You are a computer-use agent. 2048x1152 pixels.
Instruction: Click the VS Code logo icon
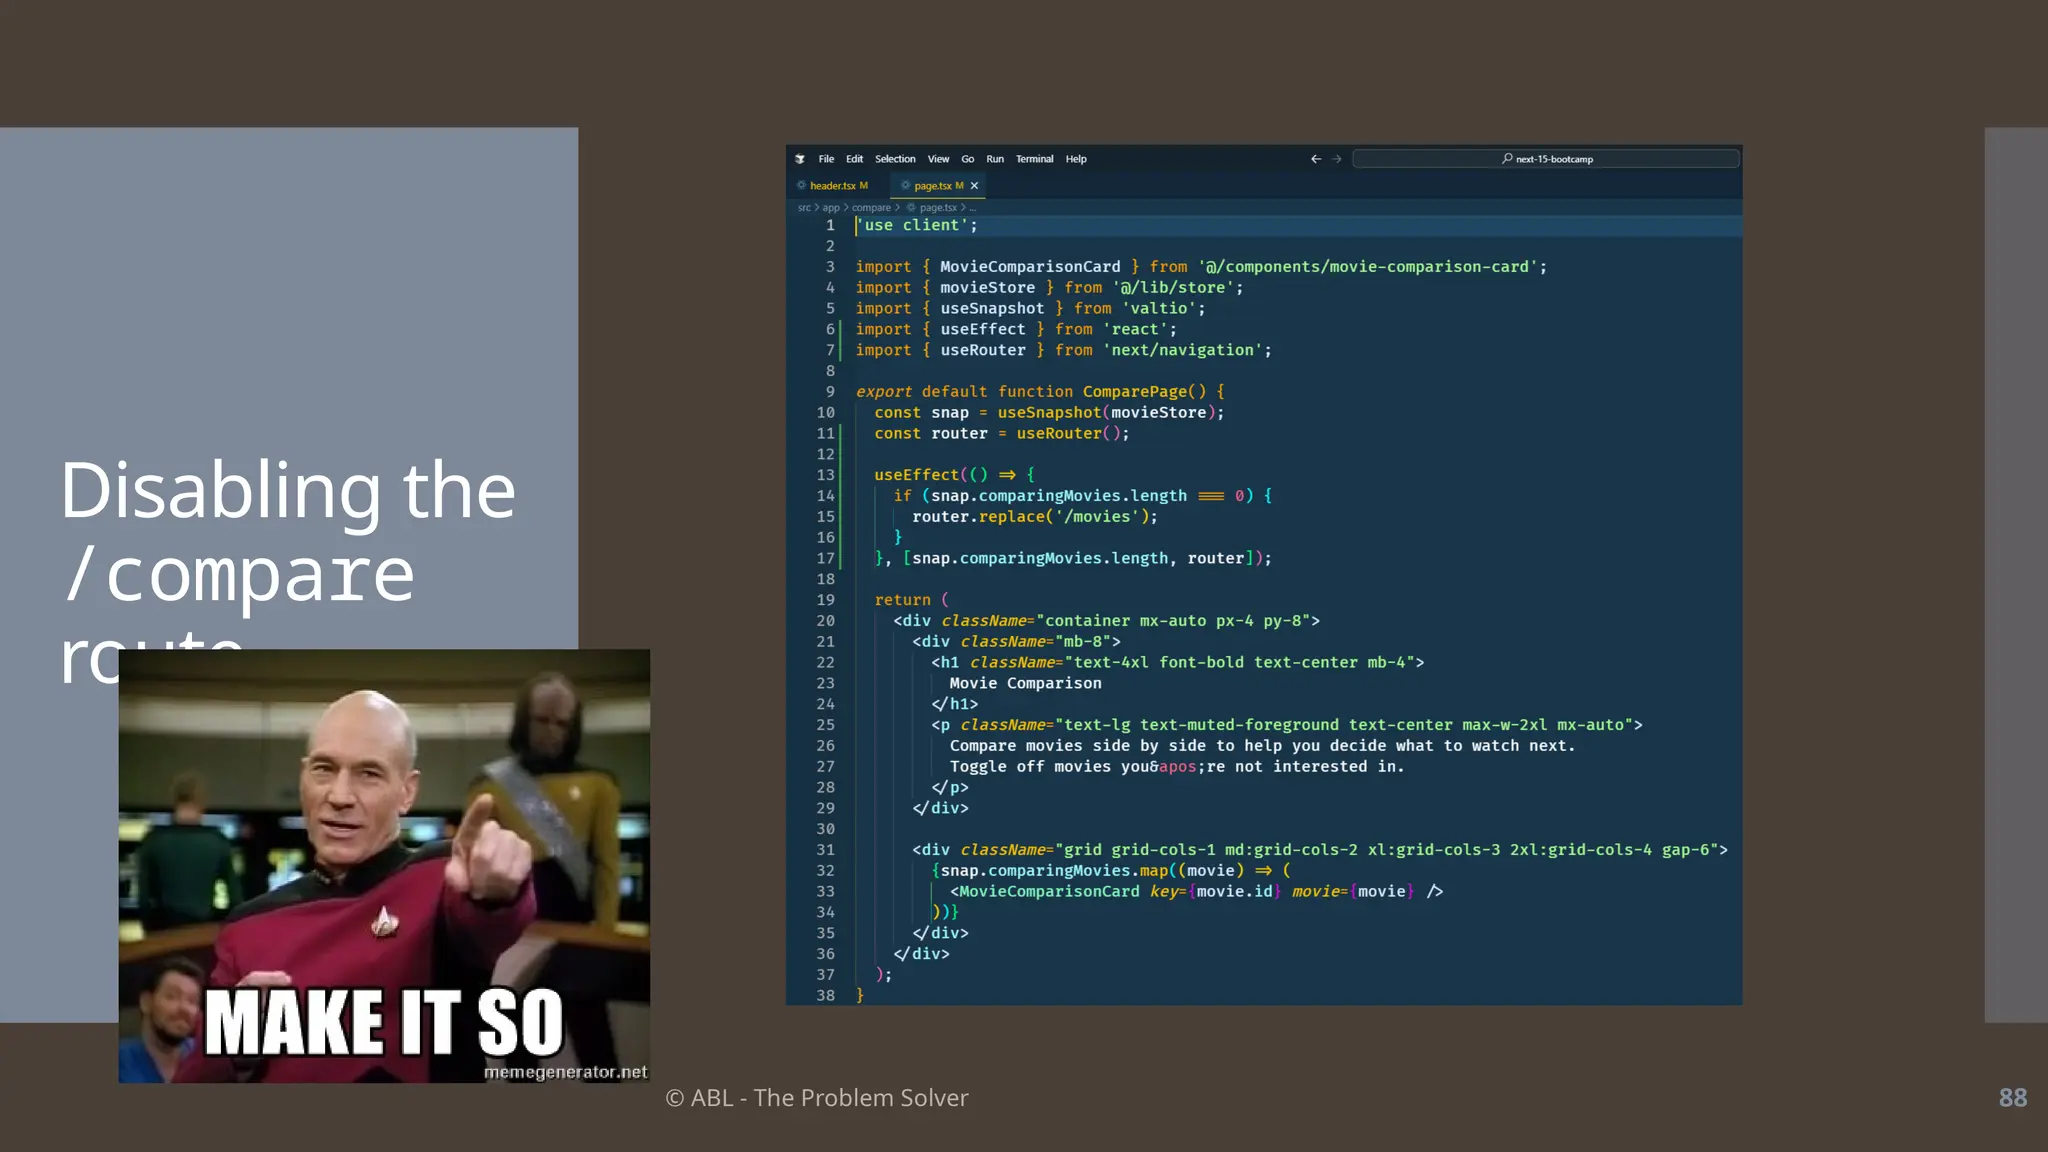tap(800, 159)
